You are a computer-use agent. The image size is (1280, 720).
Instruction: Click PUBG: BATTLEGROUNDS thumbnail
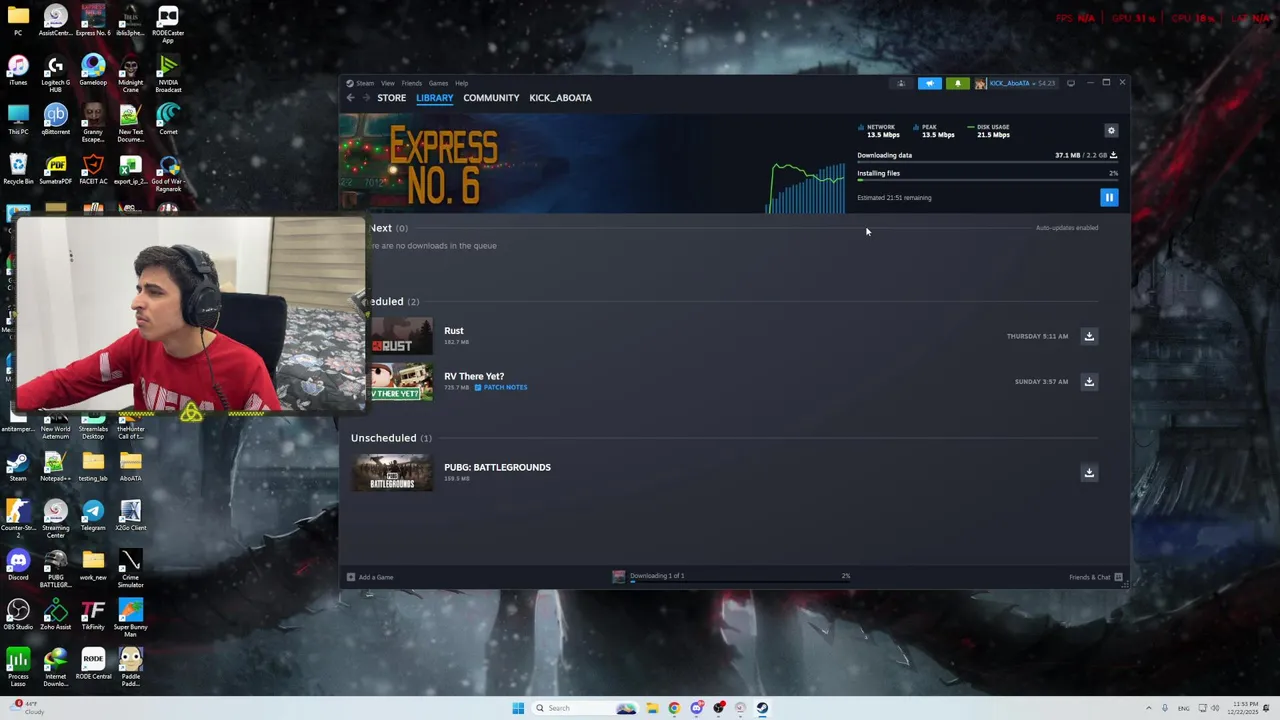pos(392,473)
